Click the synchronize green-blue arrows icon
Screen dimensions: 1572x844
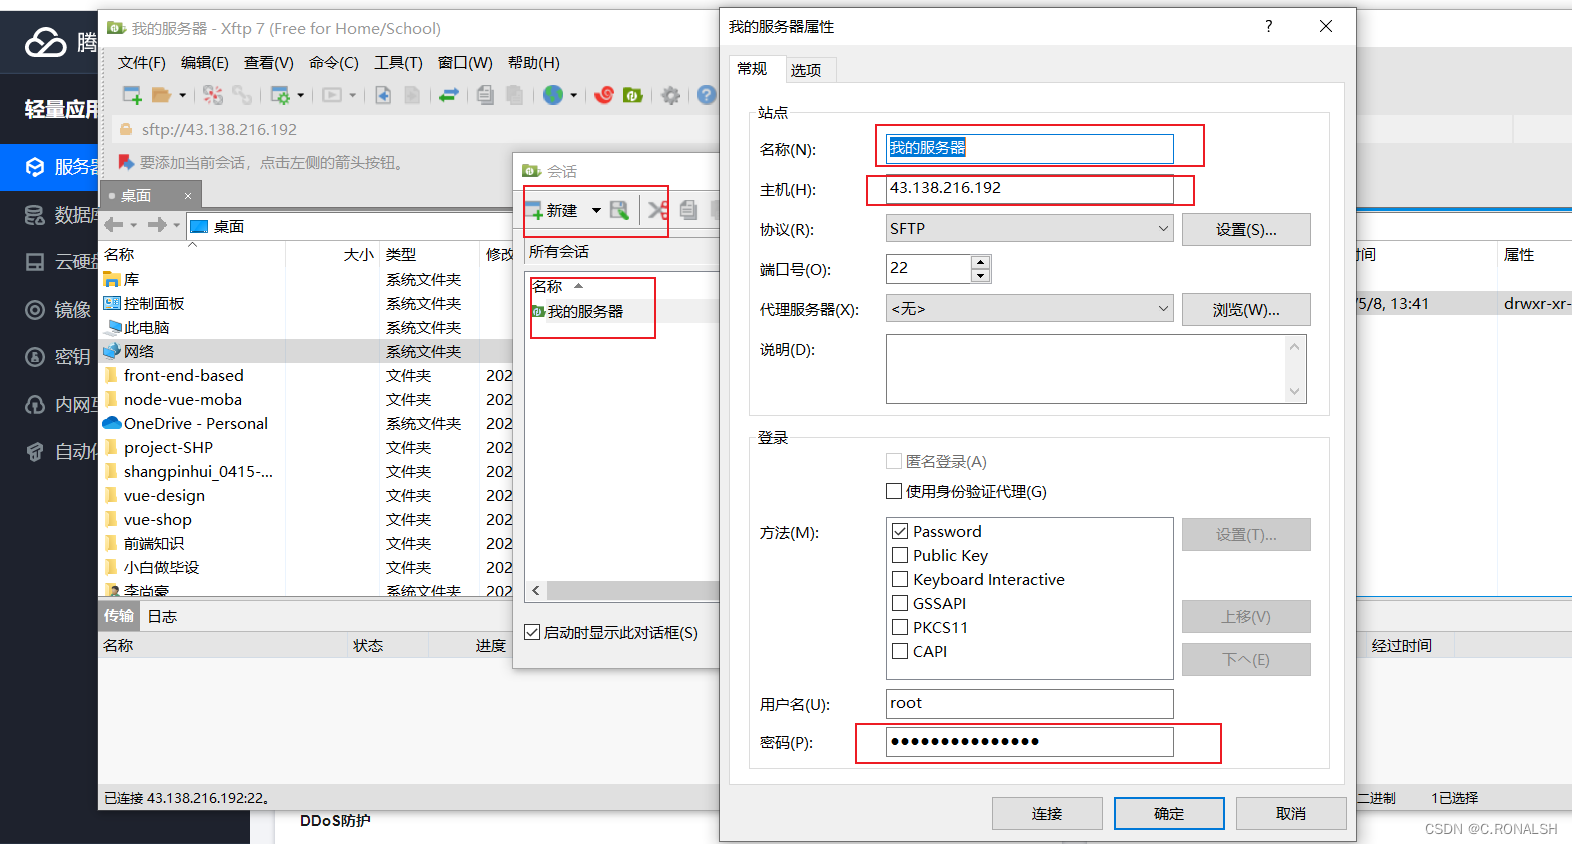449,95
